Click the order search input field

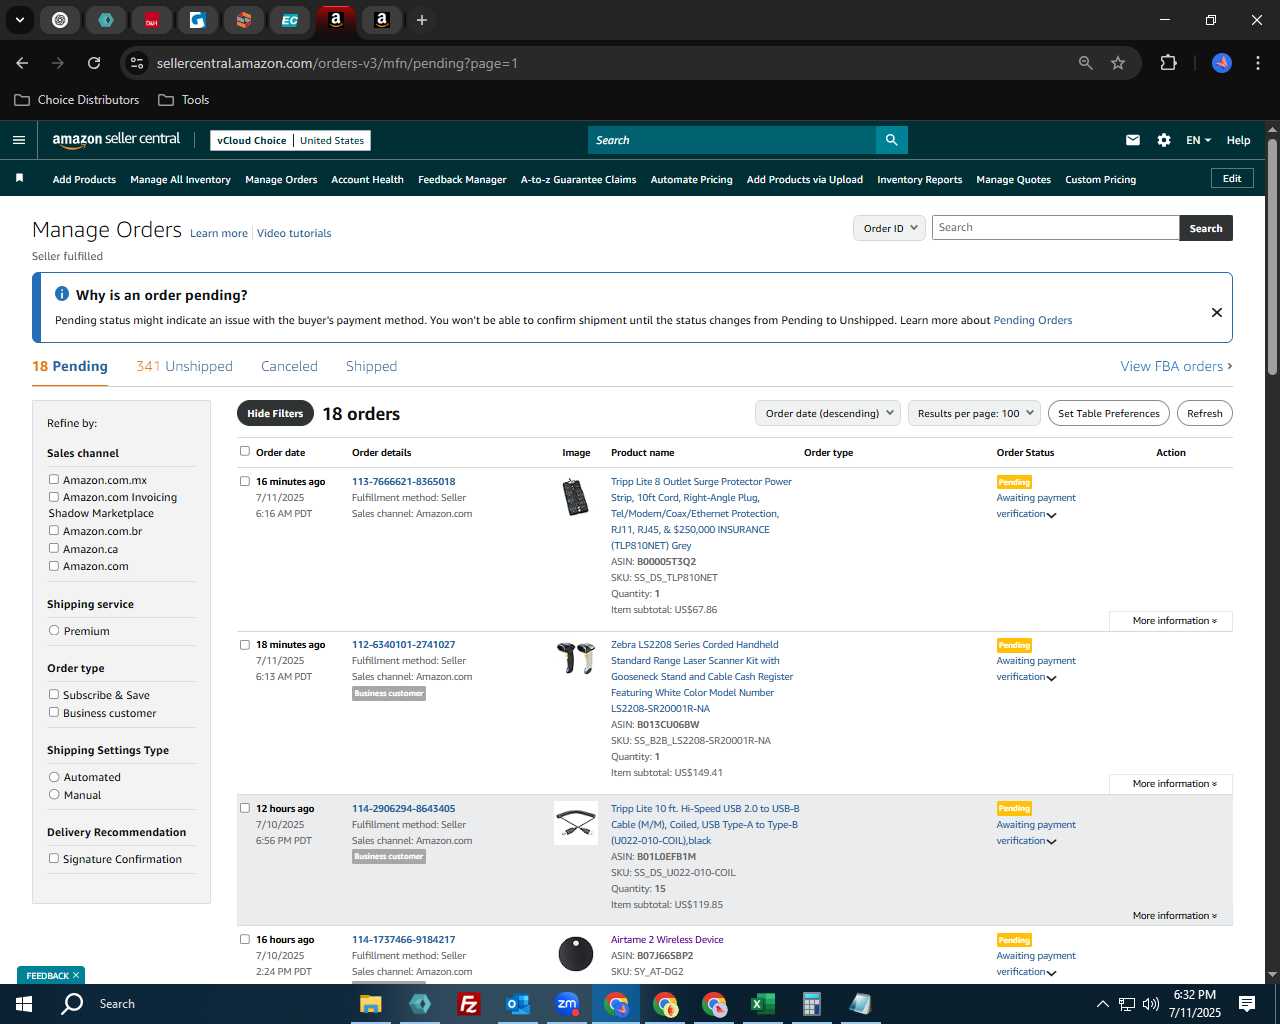[x=1056, y=228]
